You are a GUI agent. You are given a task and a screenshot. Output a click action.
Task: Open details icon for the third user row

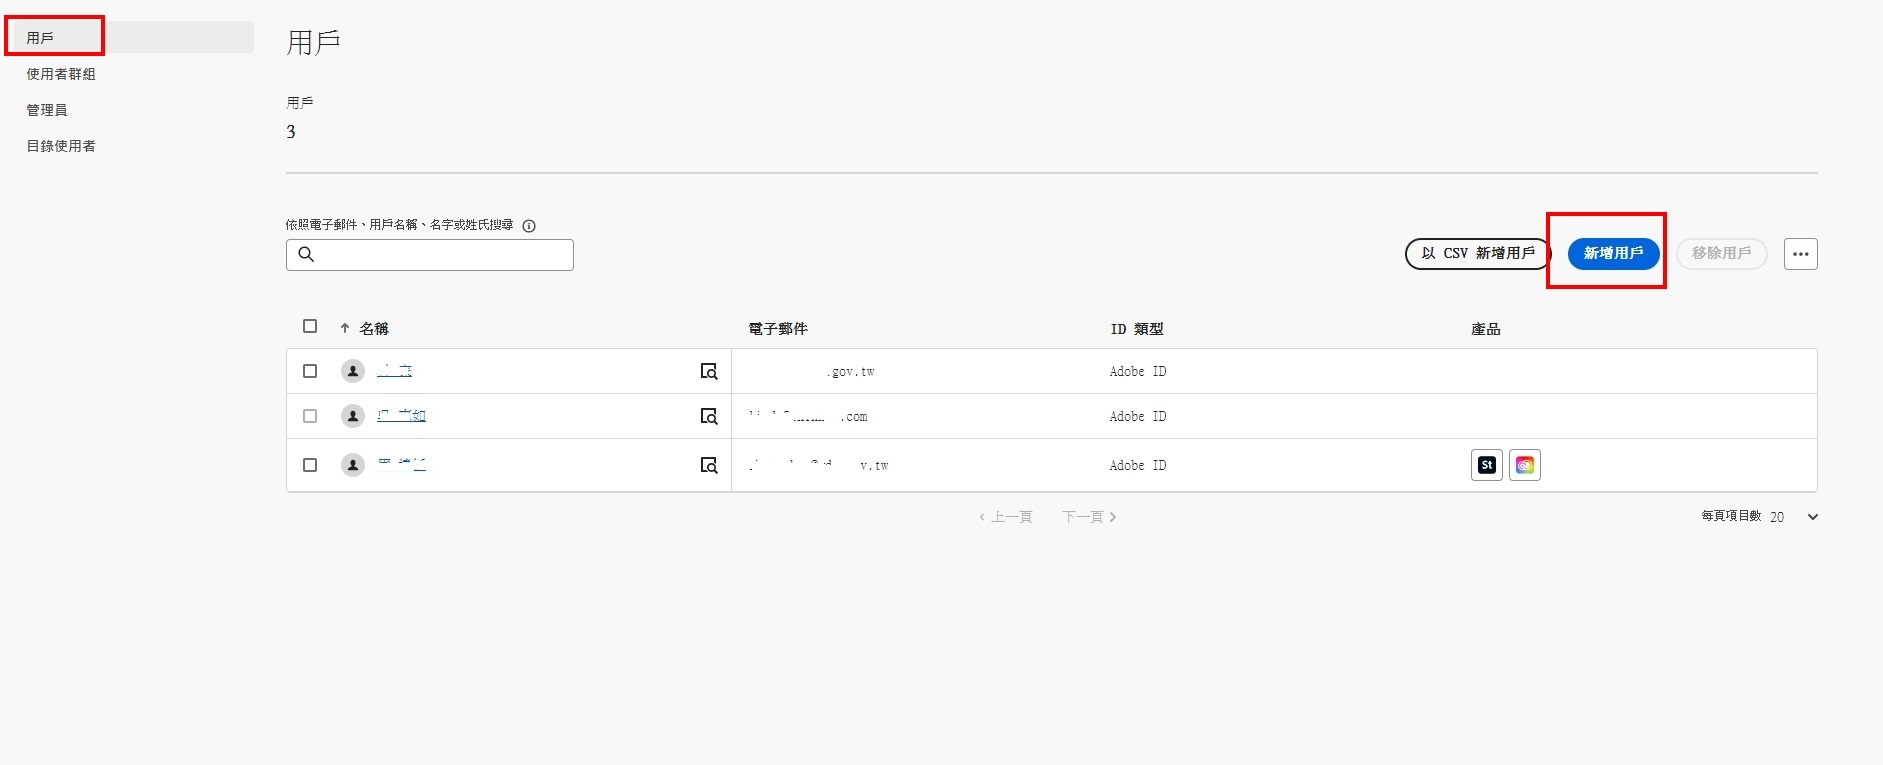coord(709,465)
